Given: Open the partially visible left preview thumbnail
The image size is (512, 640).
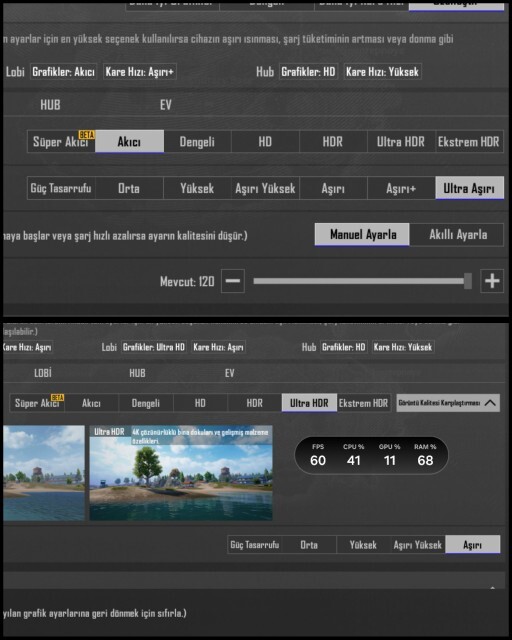Looking at the screenshot, I should click(44, 473).
